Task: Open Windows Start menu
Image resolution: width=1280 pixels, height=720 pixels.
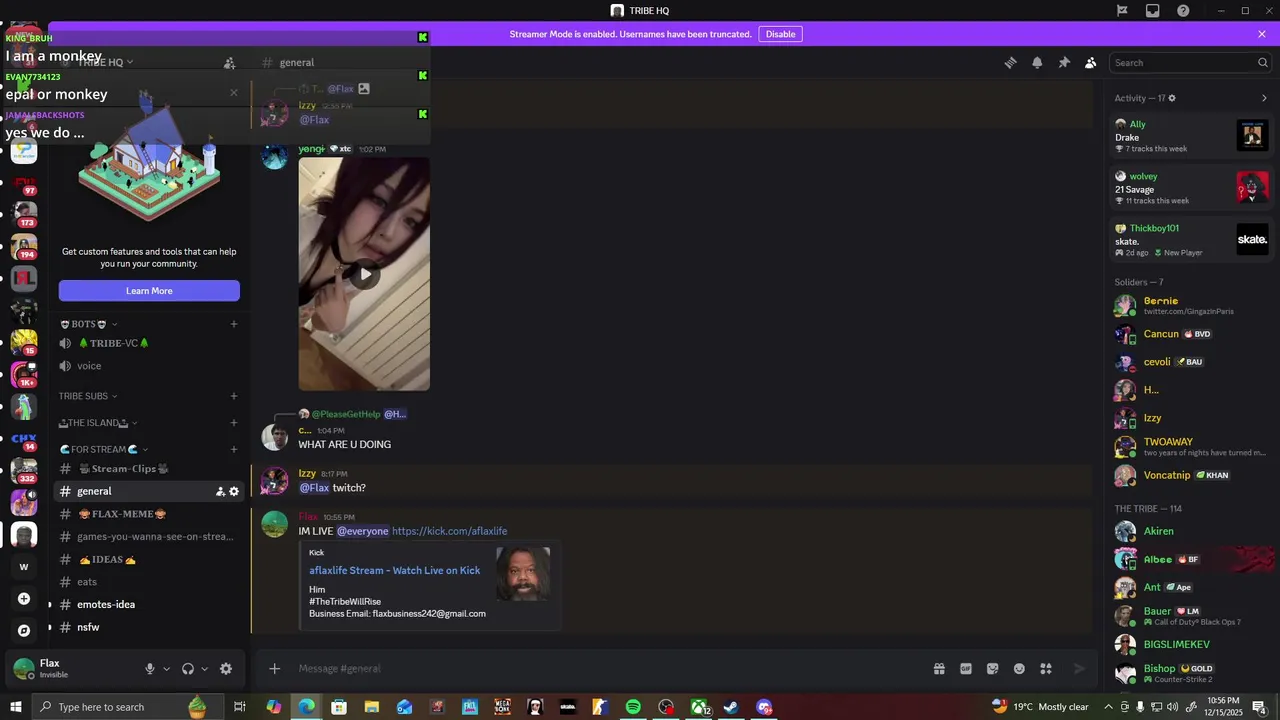Action: (15, 707)
